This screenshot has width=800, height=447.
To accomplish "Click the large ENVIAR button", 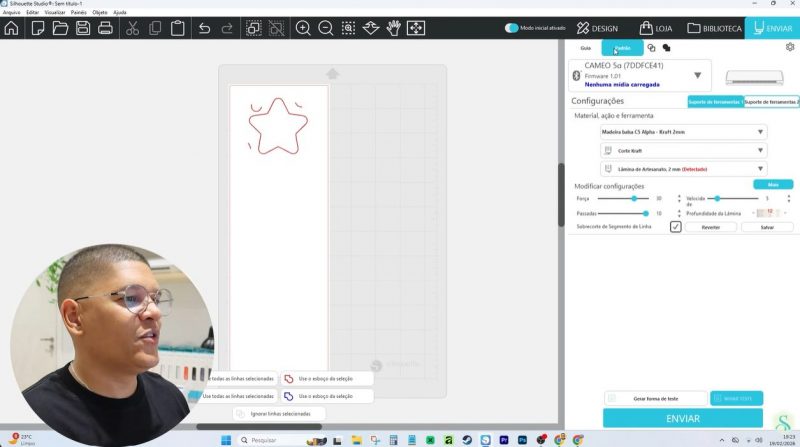I will (x=683, y=418).
